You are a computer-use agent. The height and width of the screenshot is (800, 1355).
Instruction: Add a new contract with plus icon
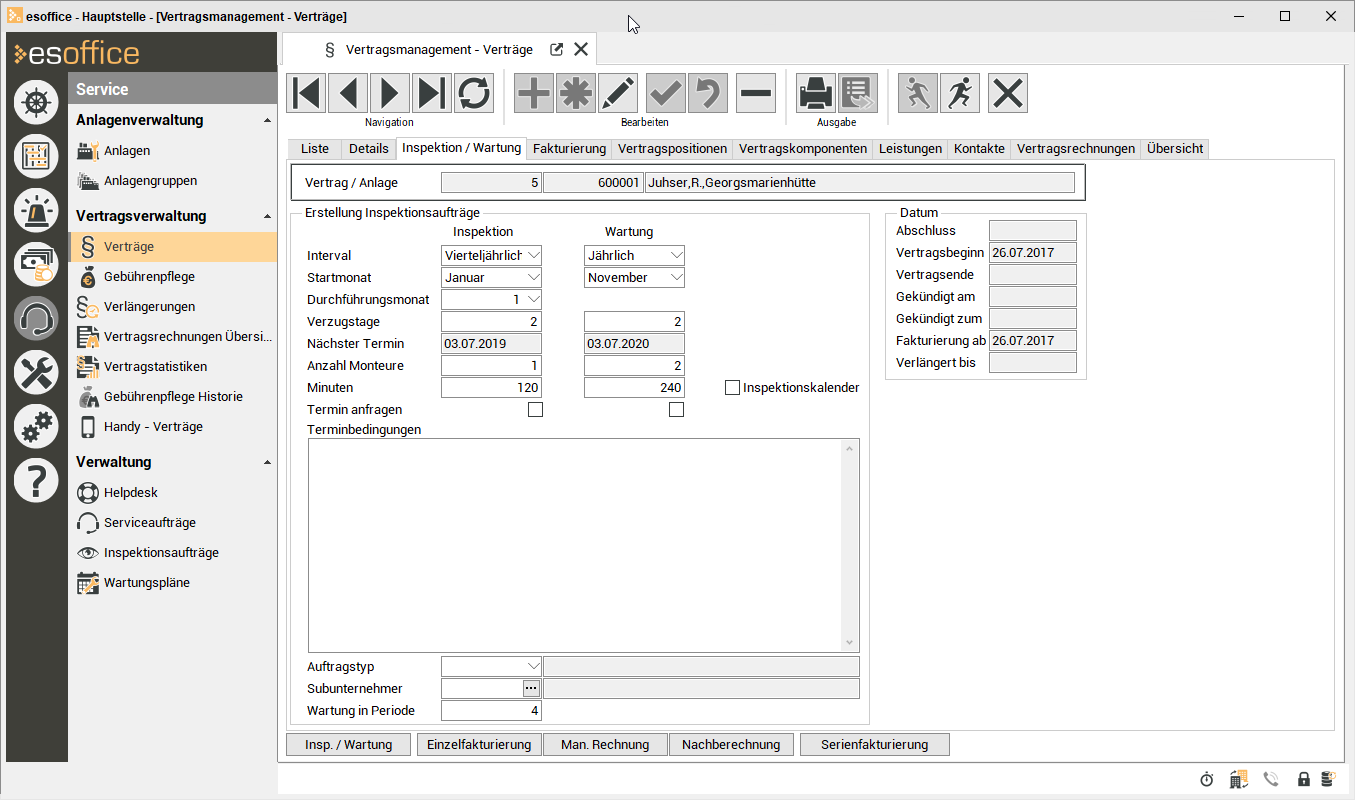coord(534,93)
